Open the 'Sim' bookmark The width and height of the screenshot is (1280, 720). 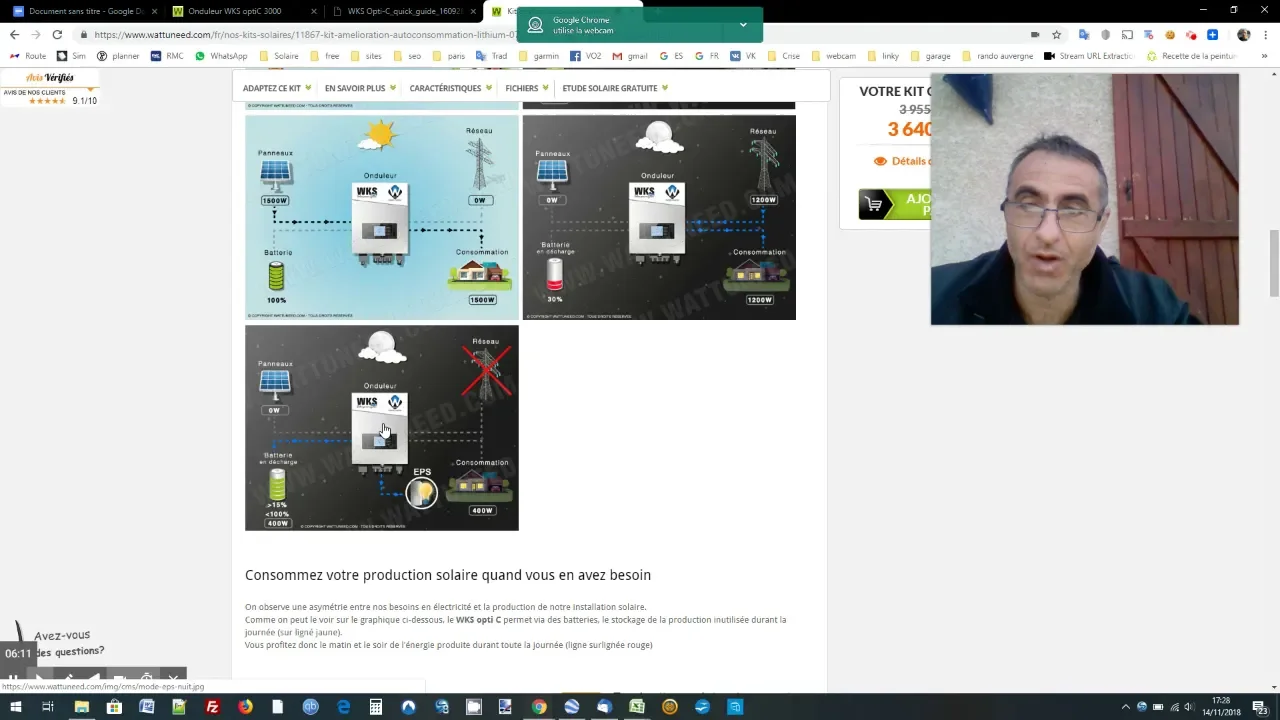point(72,56)
